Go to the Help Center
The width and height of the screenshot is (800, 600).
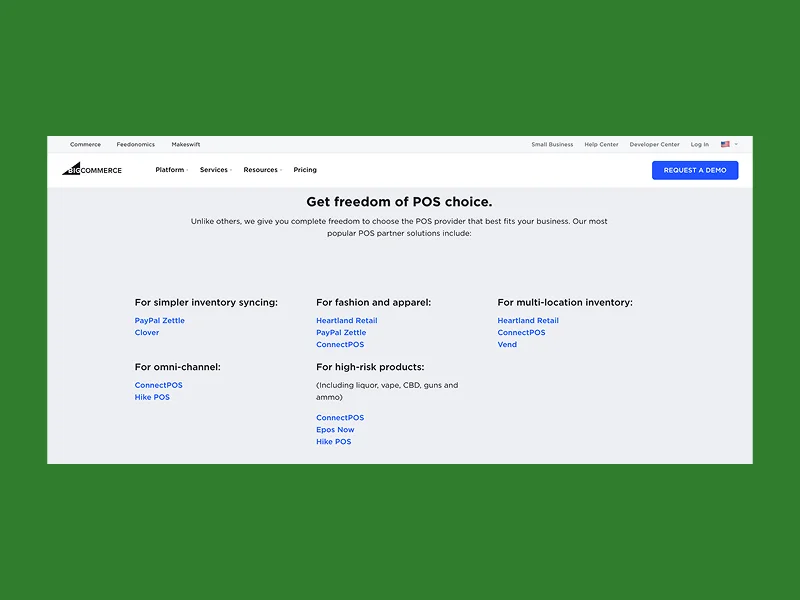click(x=601, y=145)
